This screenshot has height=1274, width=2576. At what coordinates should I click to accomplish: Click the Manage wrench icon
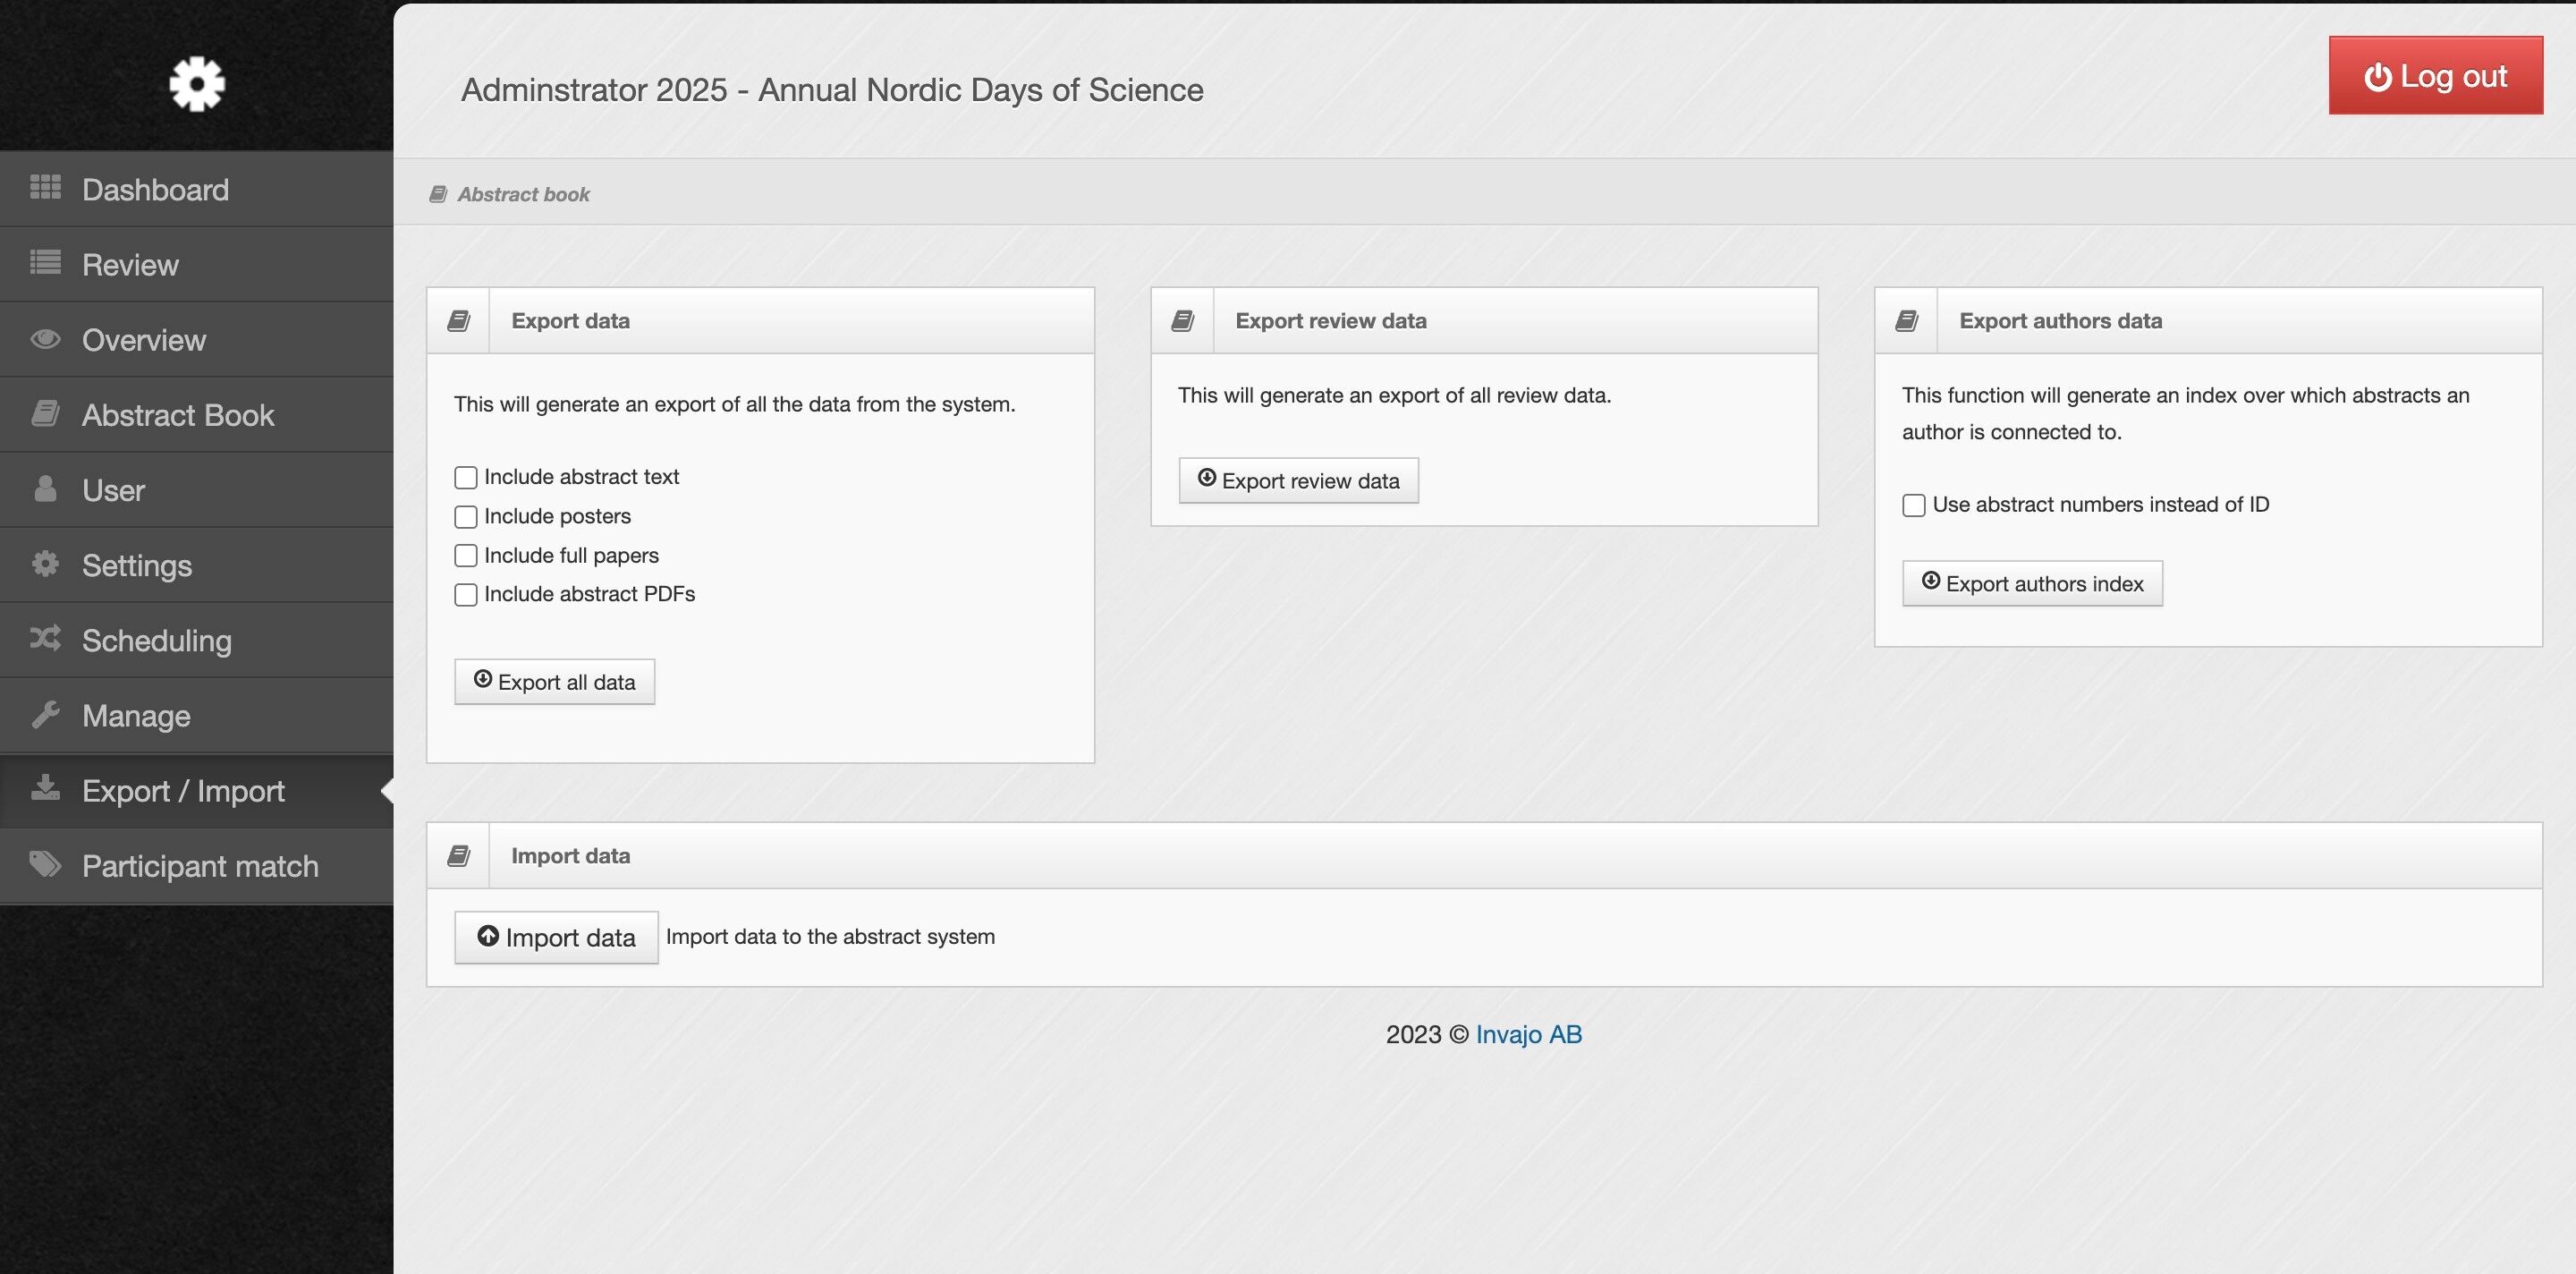pyautogui.click(x=45, y=714)
